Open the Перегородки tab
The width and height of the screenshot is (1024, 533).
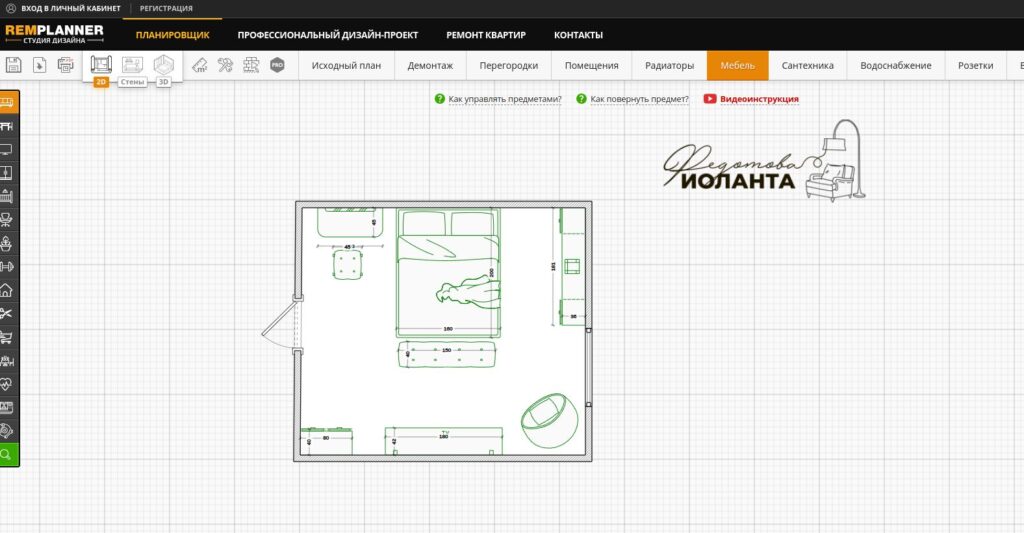509,65
